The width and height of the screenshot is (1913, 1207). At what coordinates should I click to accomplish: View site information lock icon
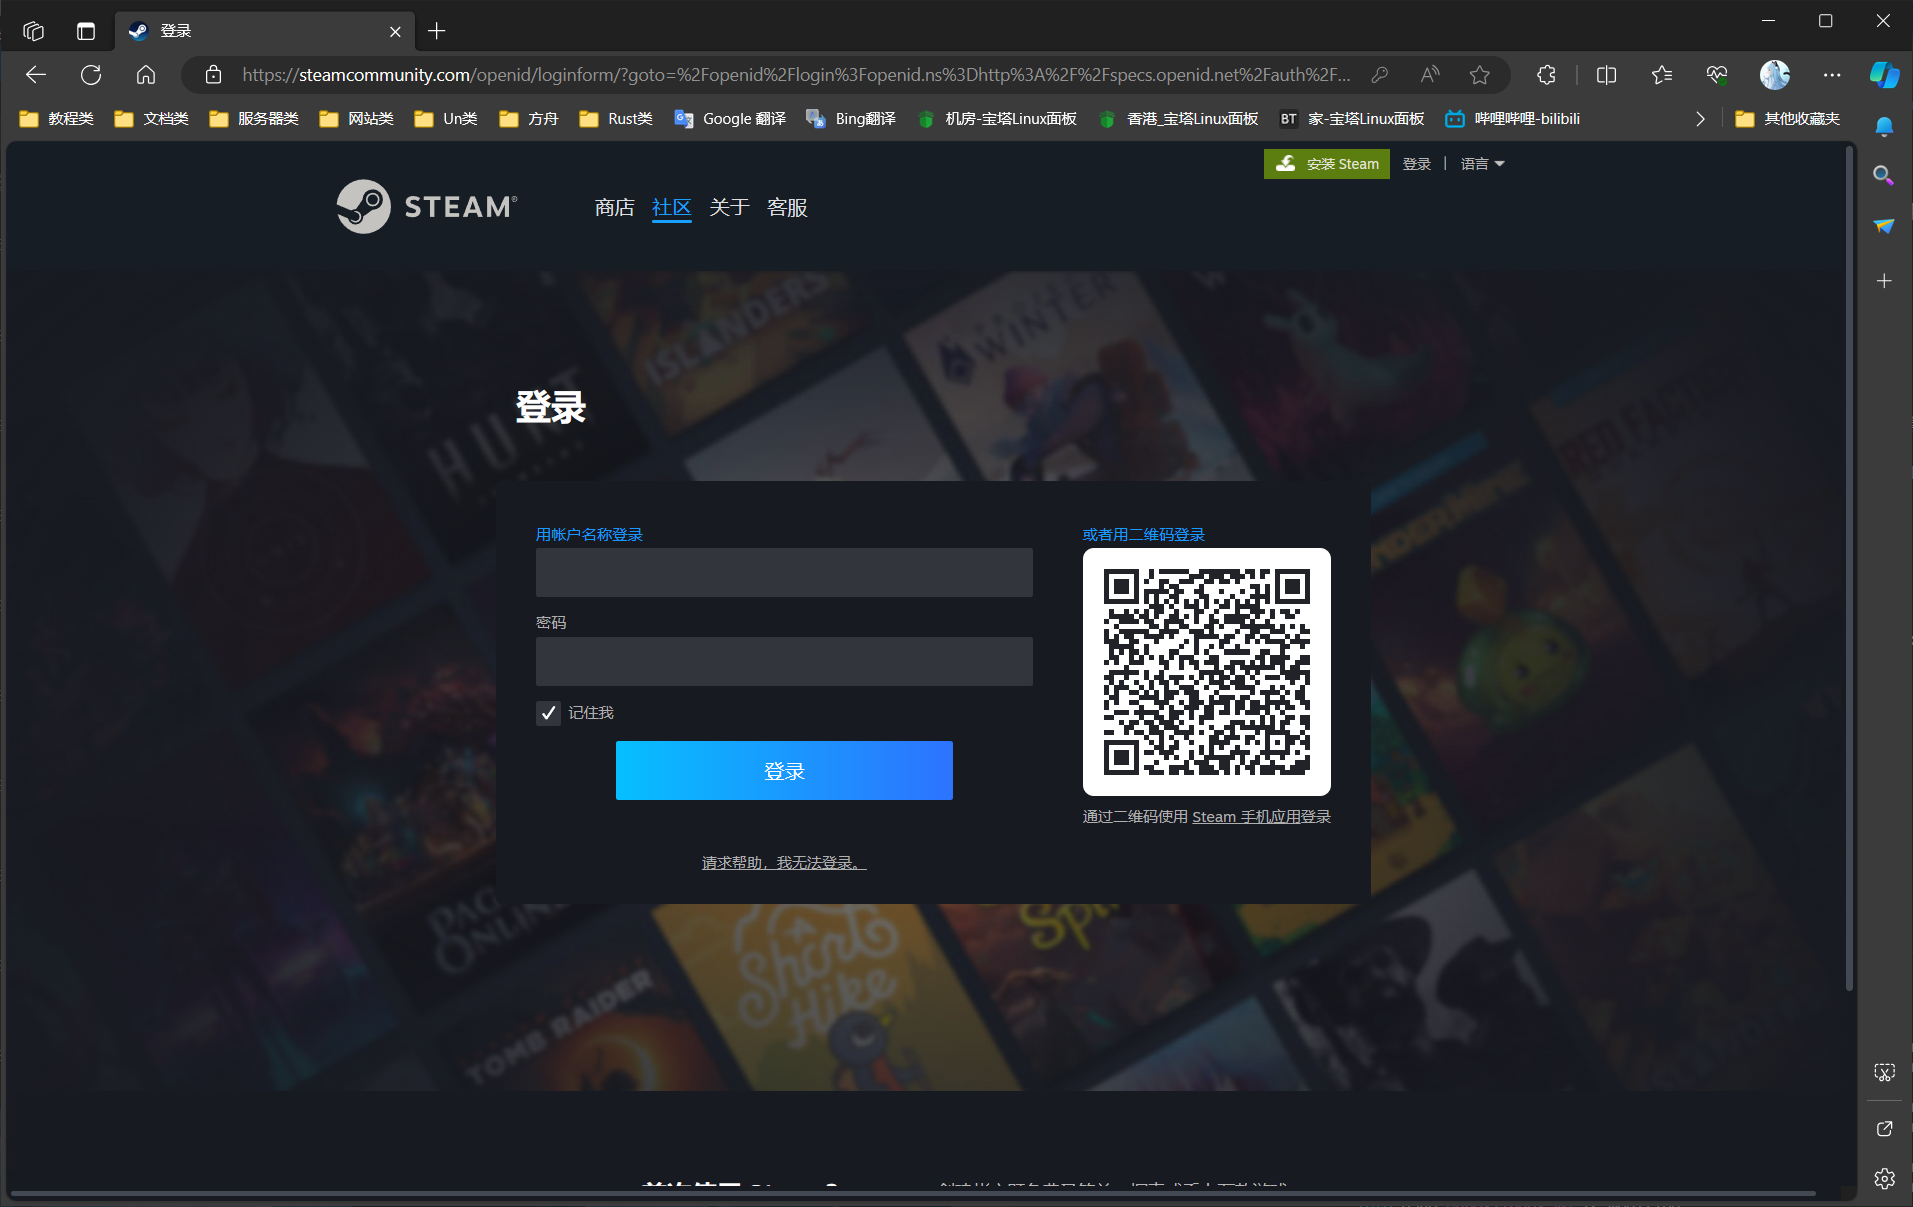click(213, 75)
